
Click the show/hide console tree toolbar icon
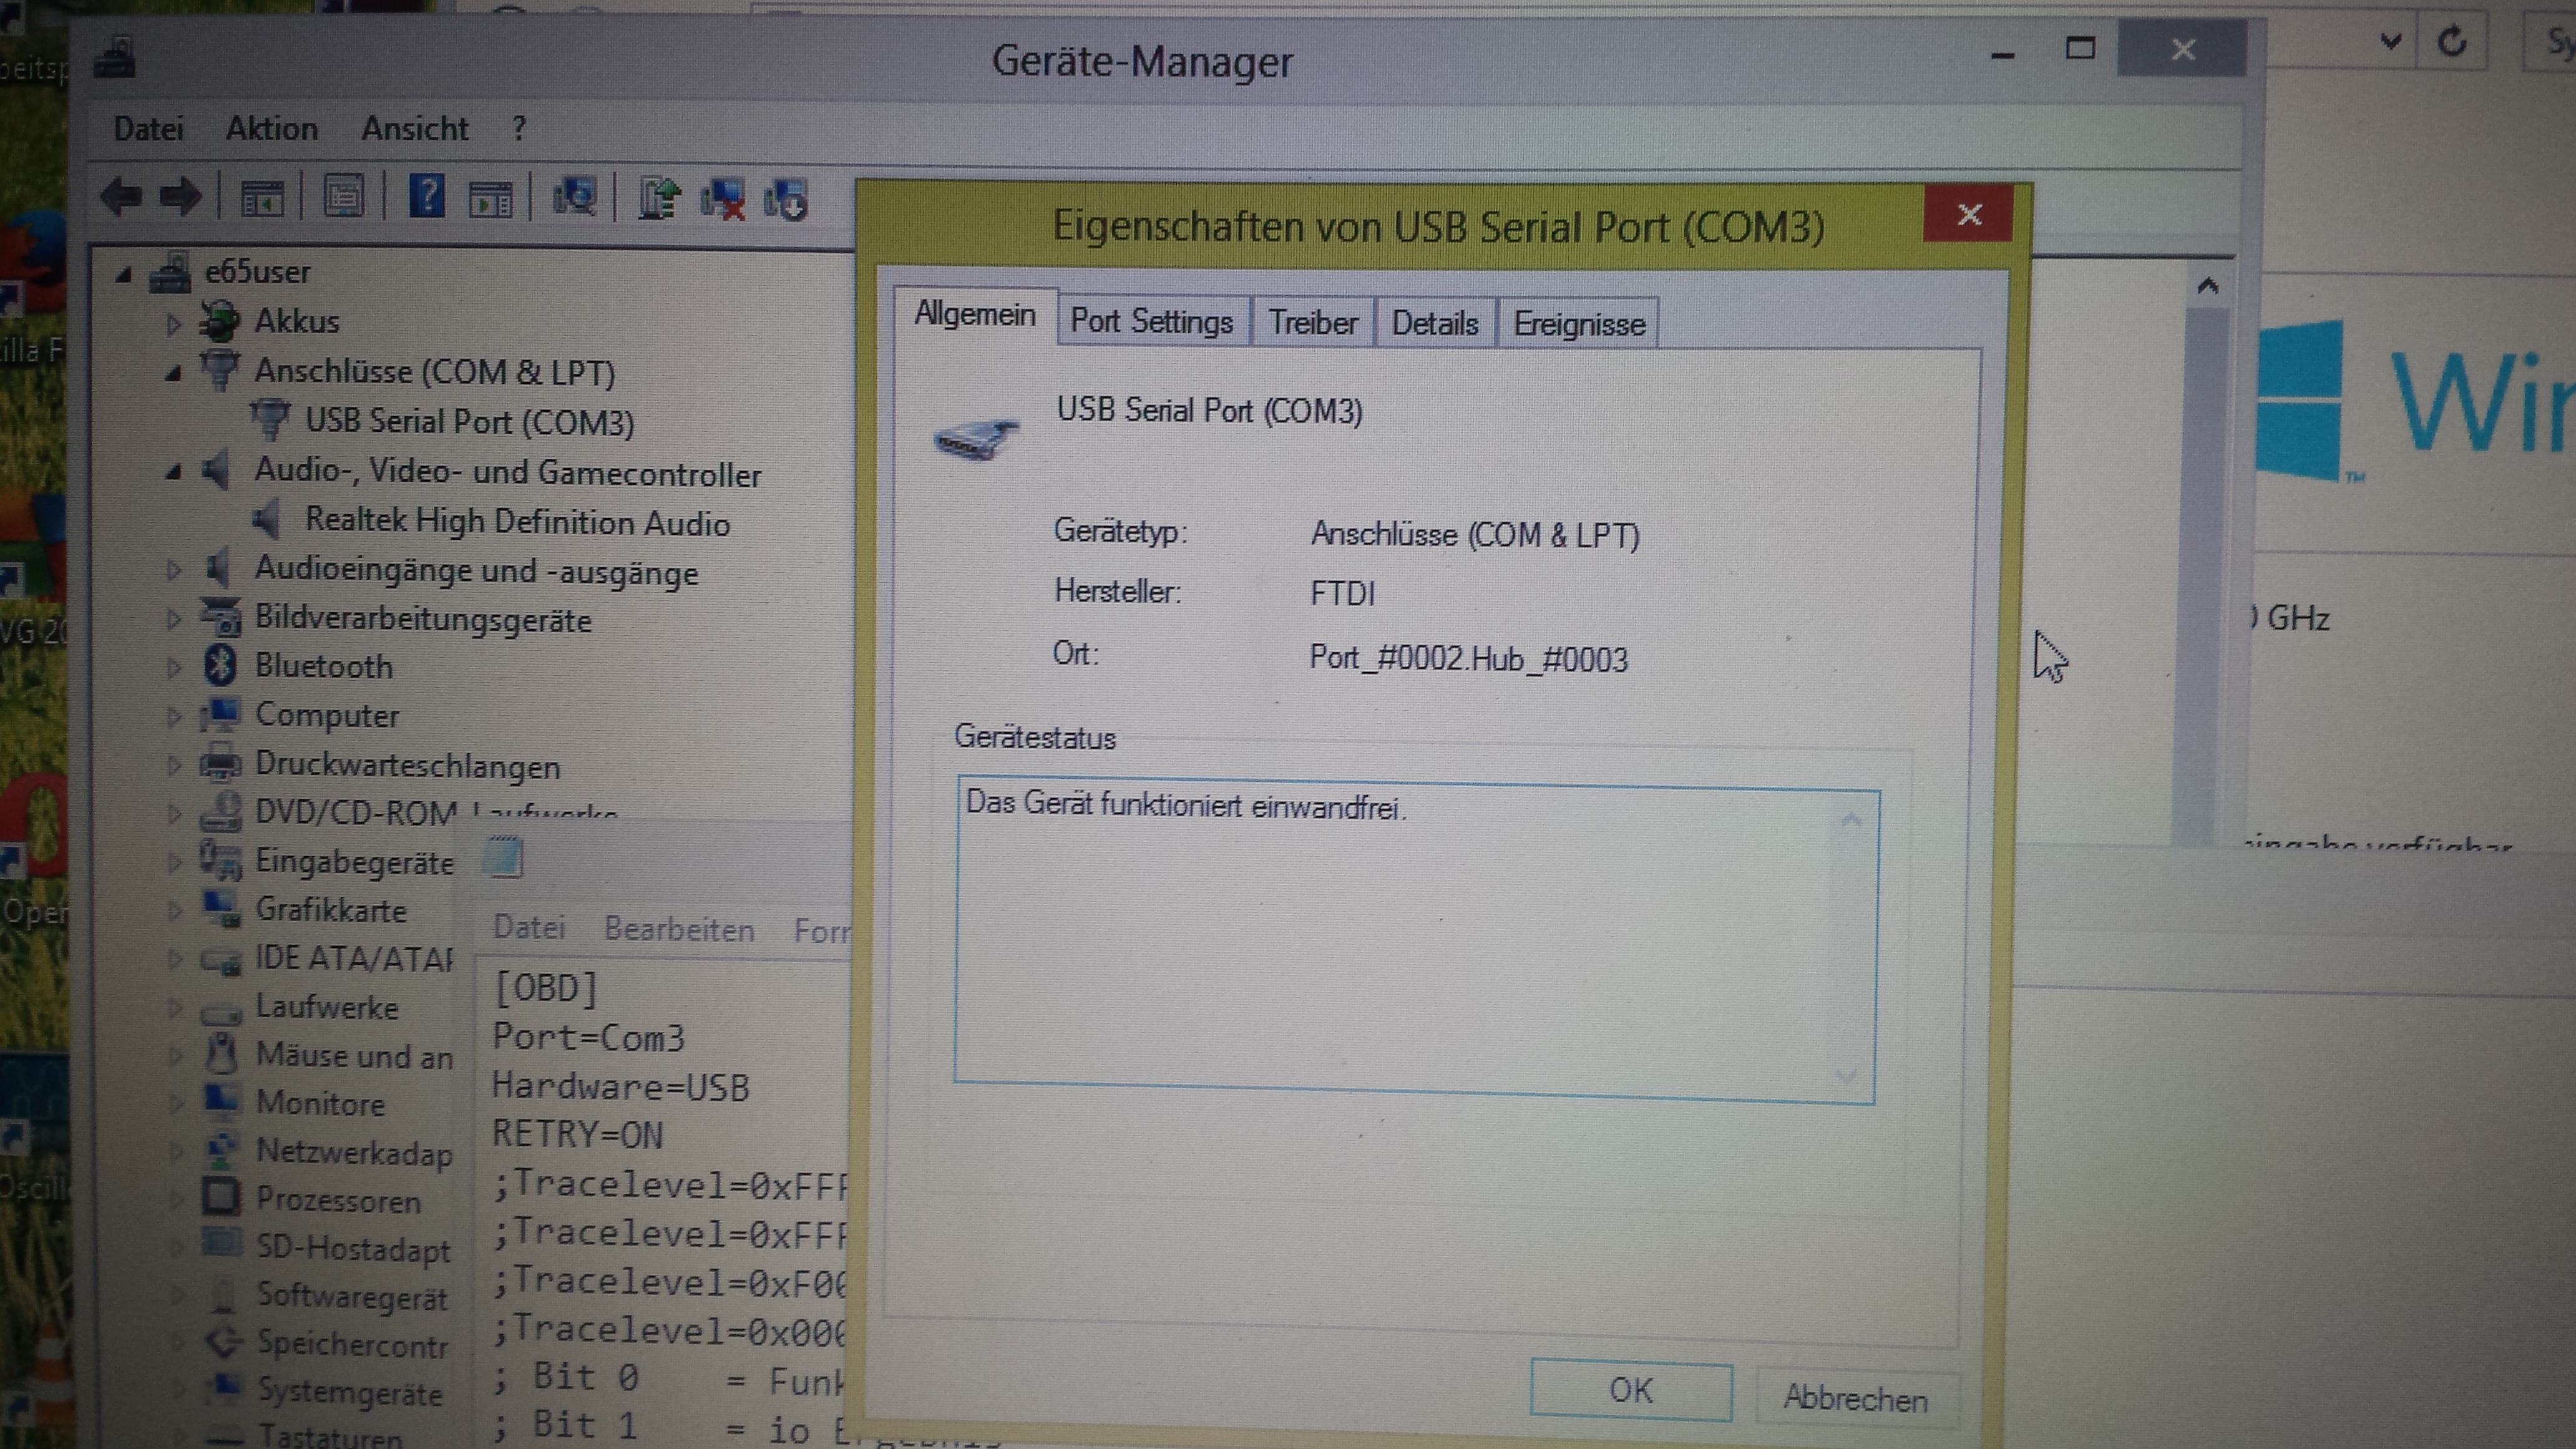pyautogui.click(x=263, y=198)
